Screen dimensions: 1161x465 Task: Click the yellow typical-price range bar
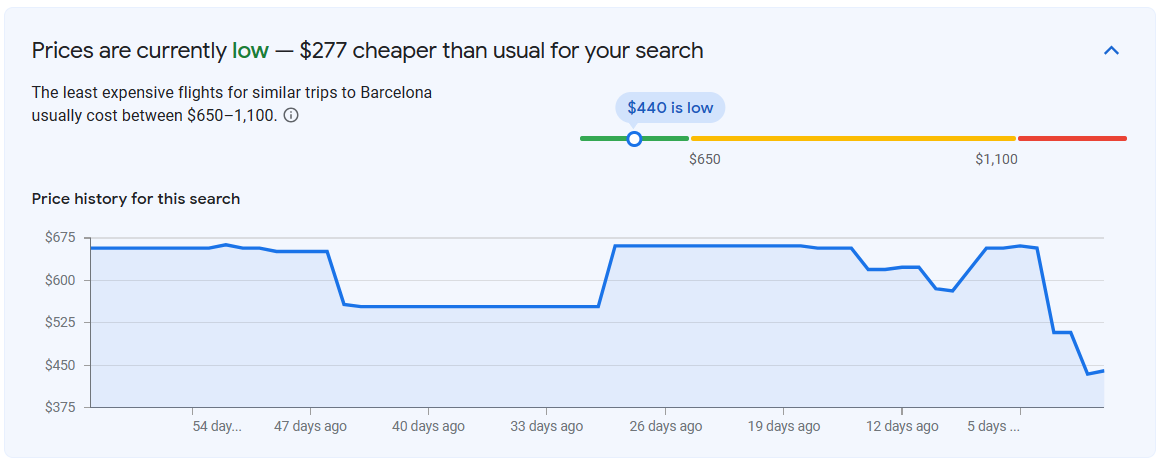(x=853, y=138)
